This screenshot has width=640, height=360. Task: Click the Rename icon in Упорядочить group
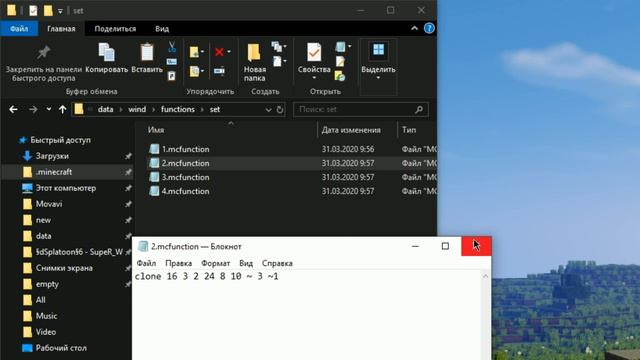(219, 71)
